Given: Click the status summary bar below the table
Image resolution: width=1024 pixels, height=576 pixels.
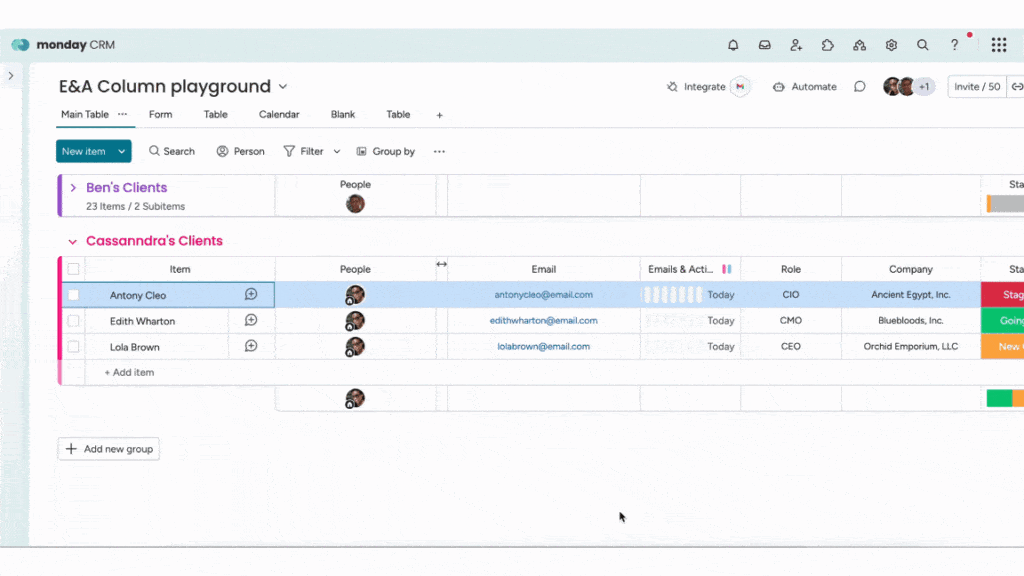Looking at the screenshot, I should [x=1005, y=398].
